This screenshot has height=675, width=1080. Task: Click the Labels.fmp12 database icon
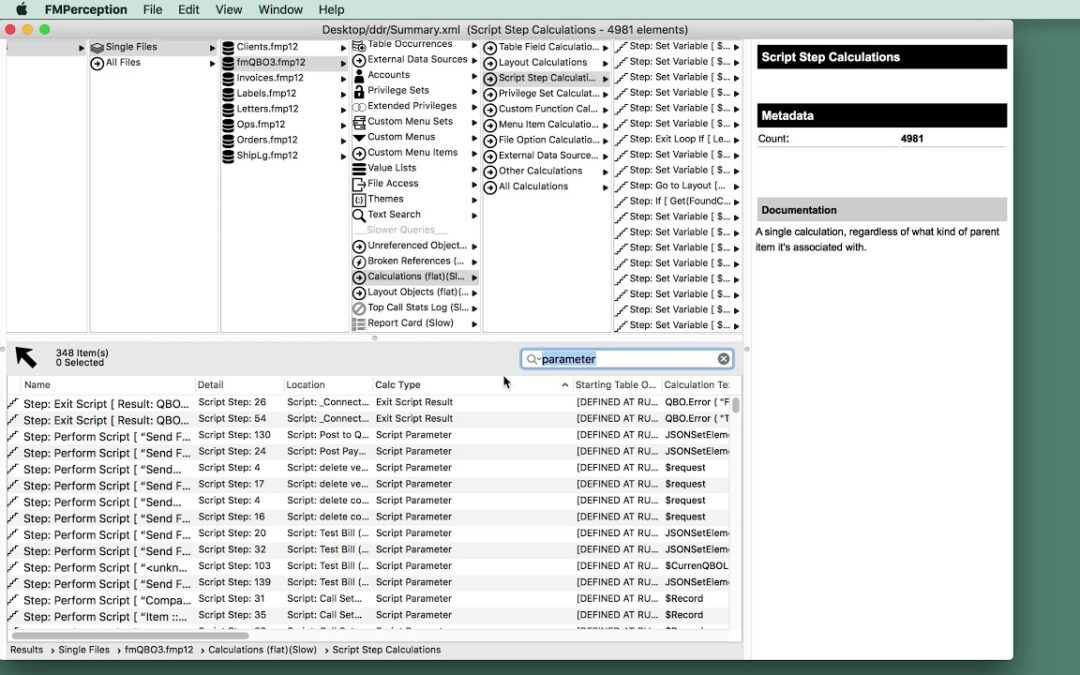[x=228, y=94]
